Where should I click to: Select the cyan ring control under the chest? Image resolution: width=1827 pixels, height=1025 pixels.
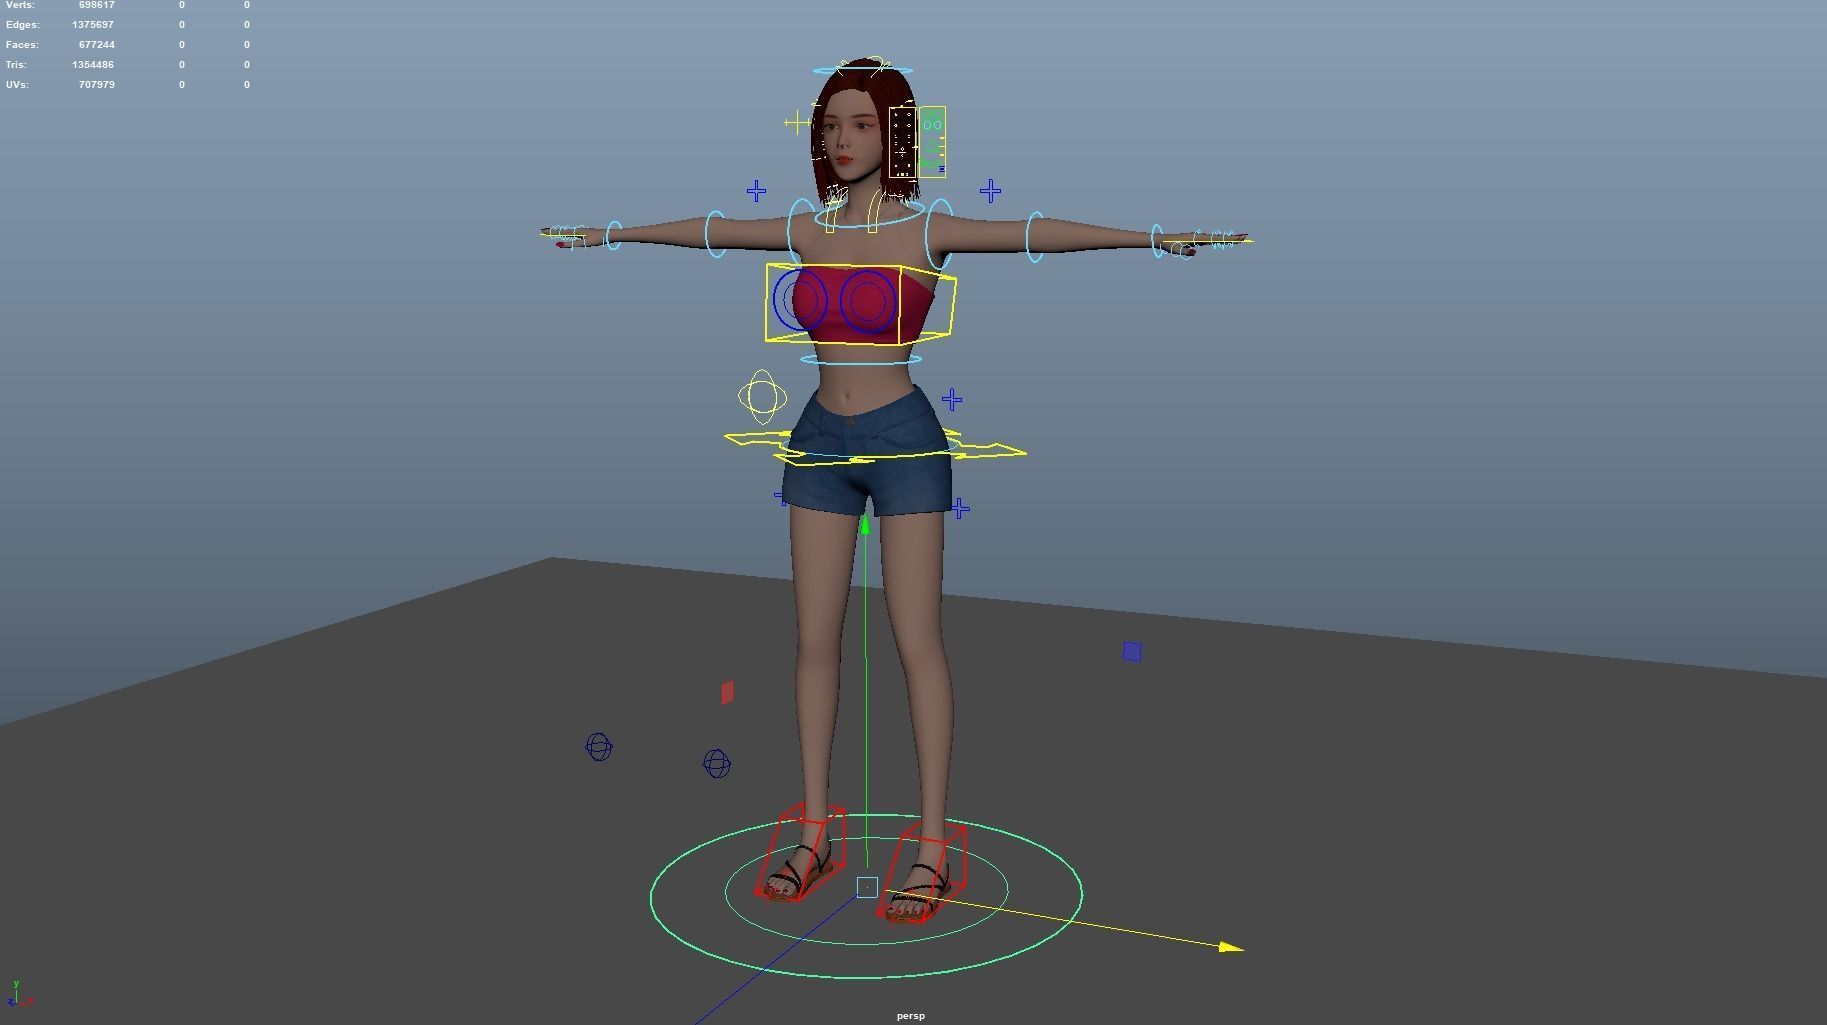click(861, 359)
